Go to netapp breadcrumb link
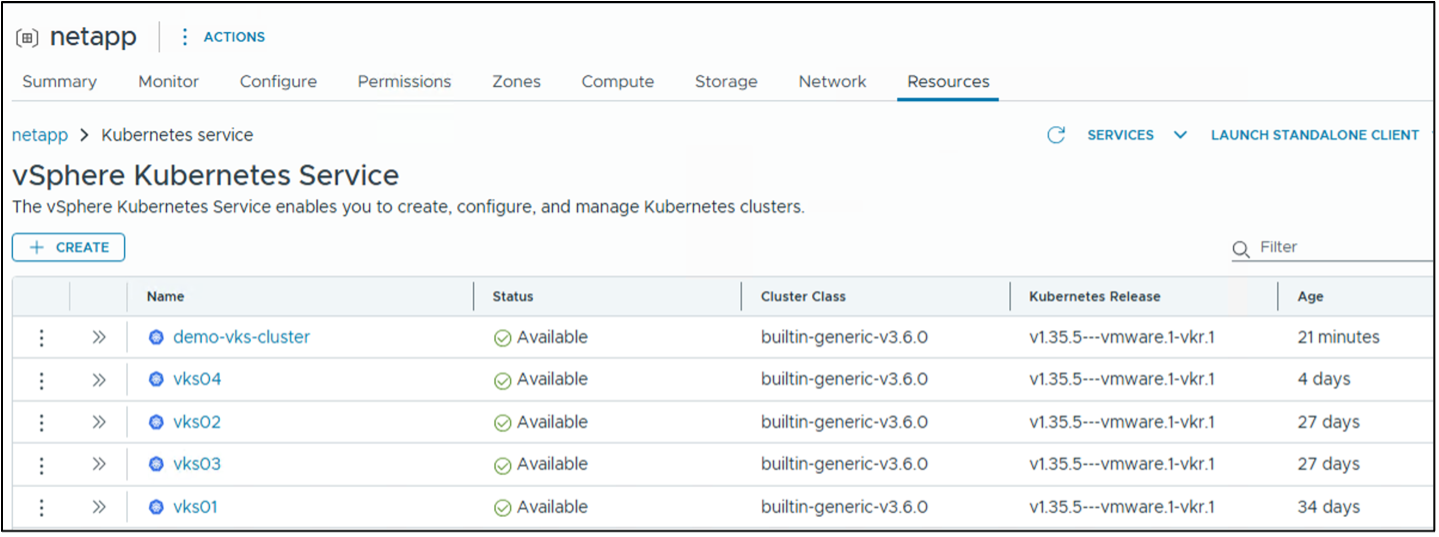1439x537 pixels. pyautogui.click(x=40, y=135)
